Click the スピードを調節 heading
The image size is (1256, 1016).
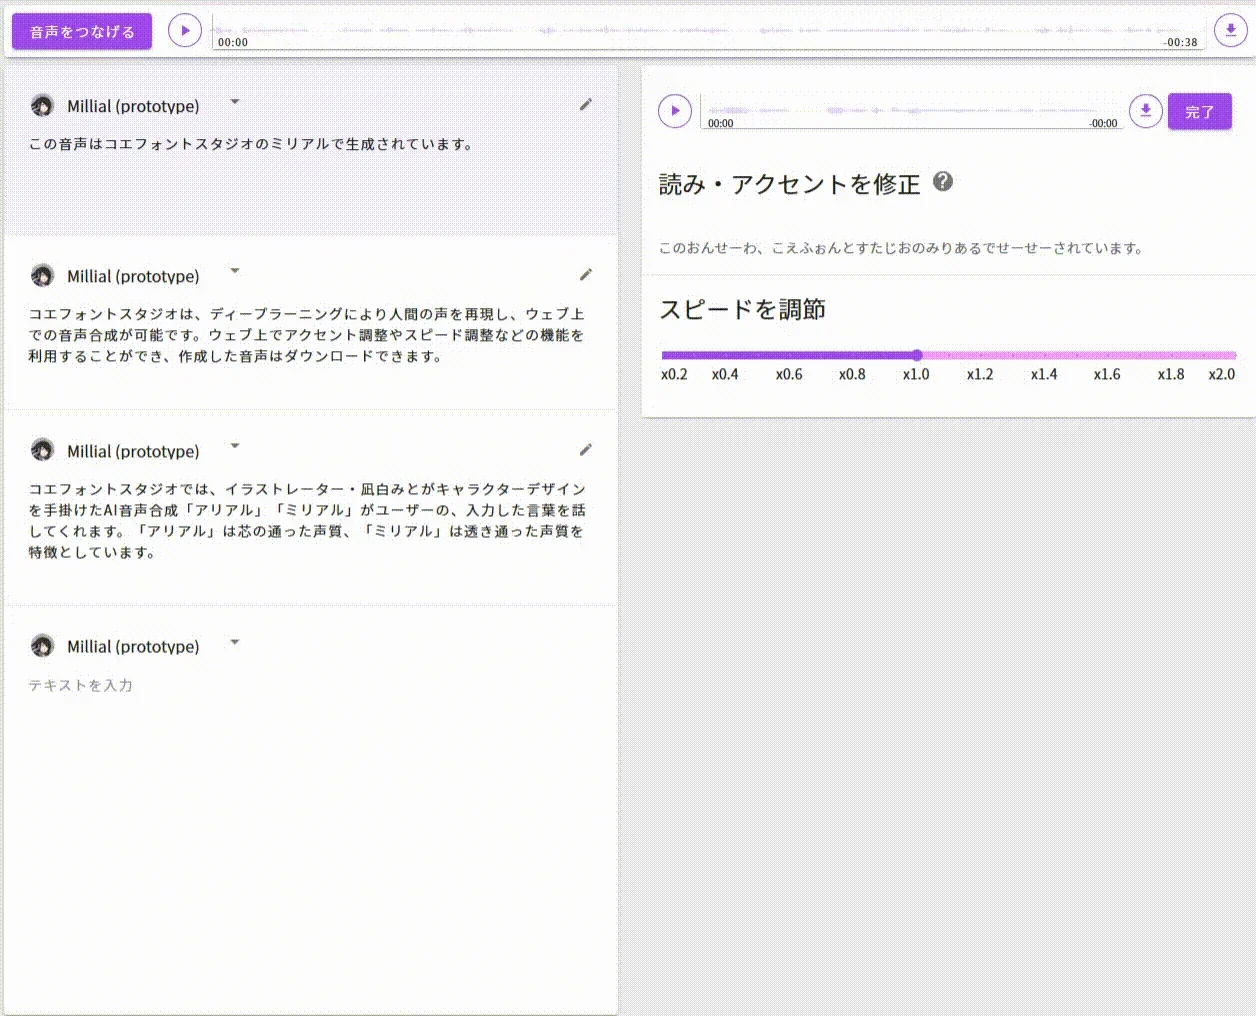742,309
